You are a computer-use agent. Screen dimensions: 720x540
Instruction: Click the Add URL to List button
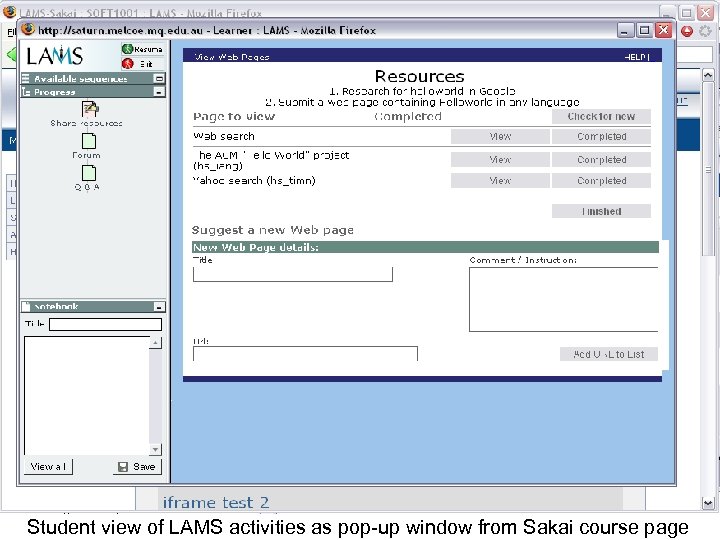pyautogui.click(x=609, y=354)
